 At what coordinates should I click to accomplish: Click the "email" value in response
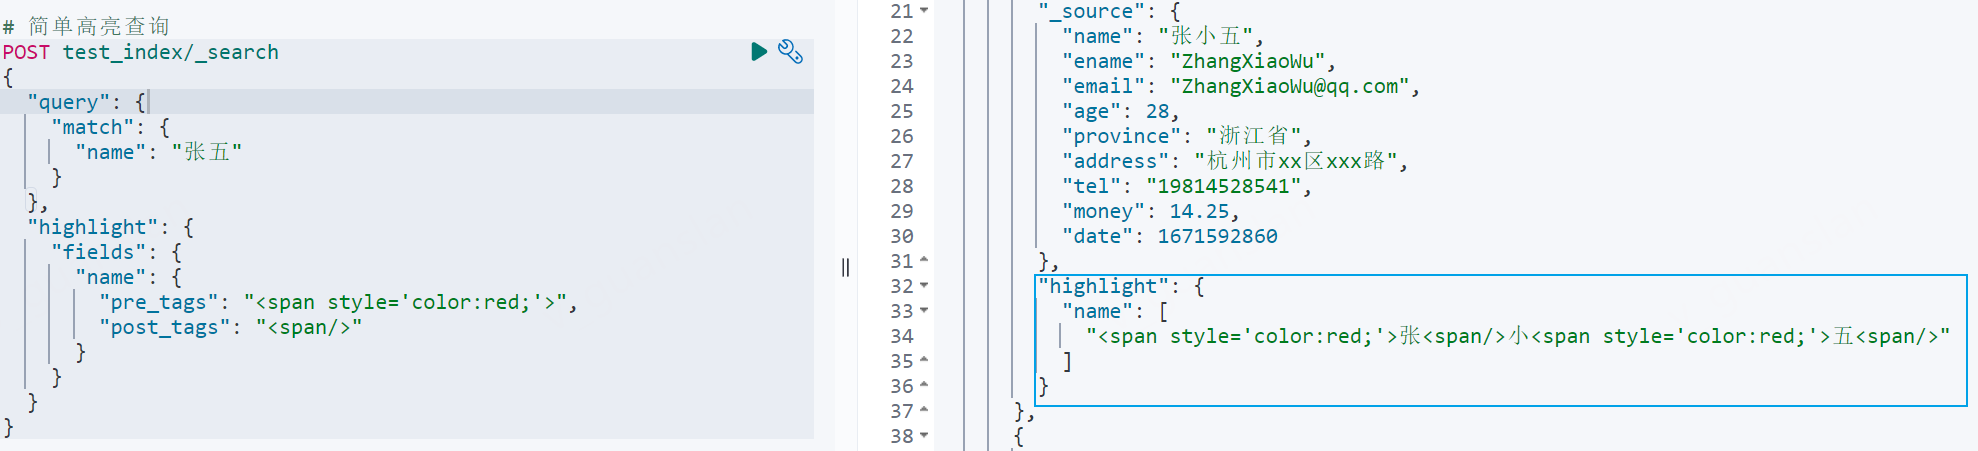pyautogui.click(x=1290, y=86)
